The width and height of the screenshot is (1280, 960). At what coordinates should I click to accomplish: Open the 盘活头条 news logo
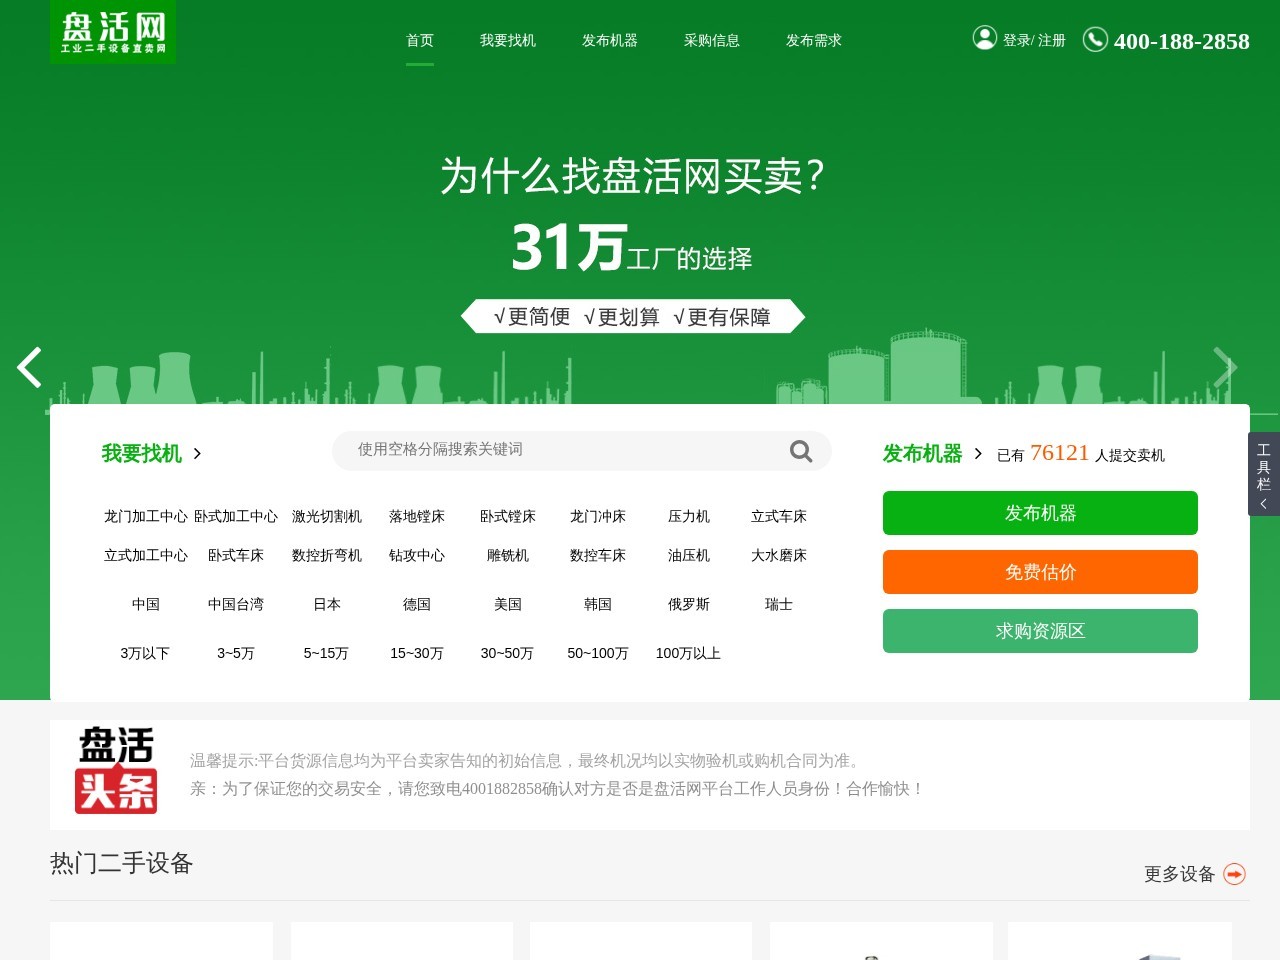coord(116,770)
